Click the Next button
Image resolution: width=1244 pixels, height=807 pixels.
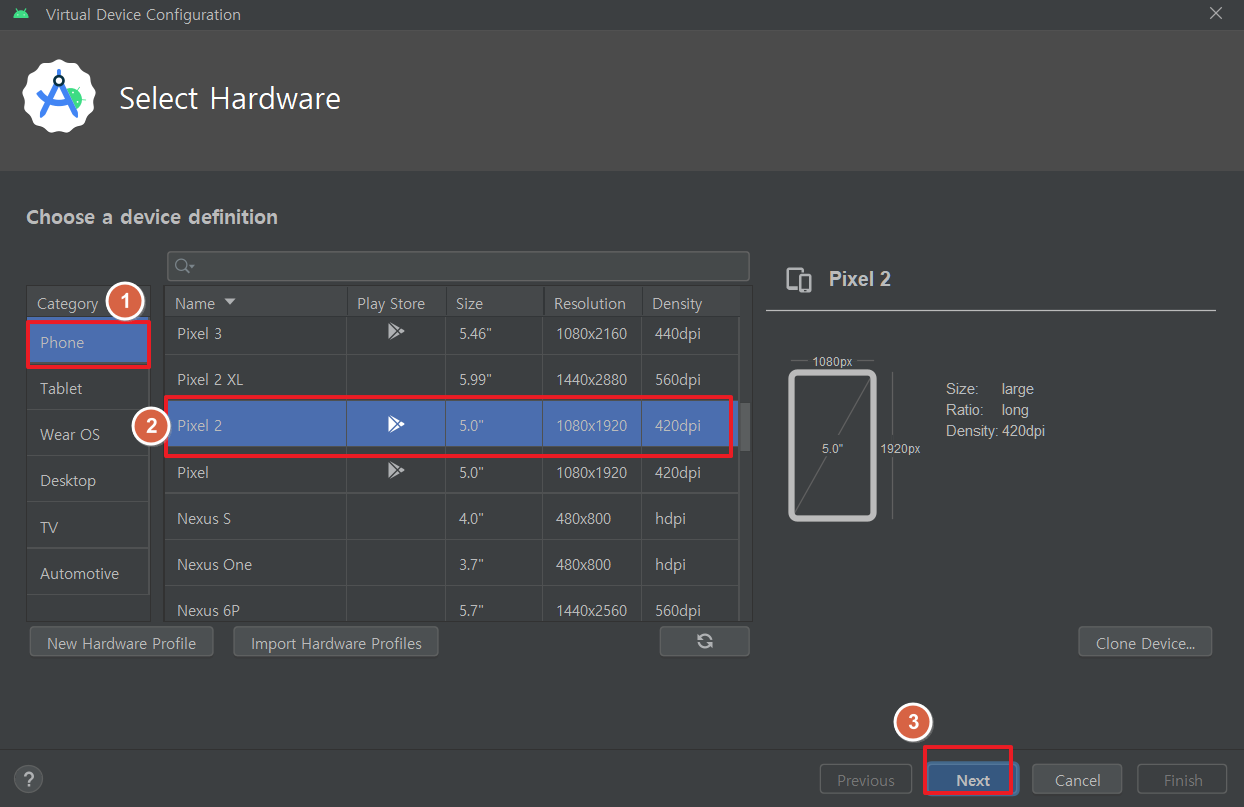(973, 780)
